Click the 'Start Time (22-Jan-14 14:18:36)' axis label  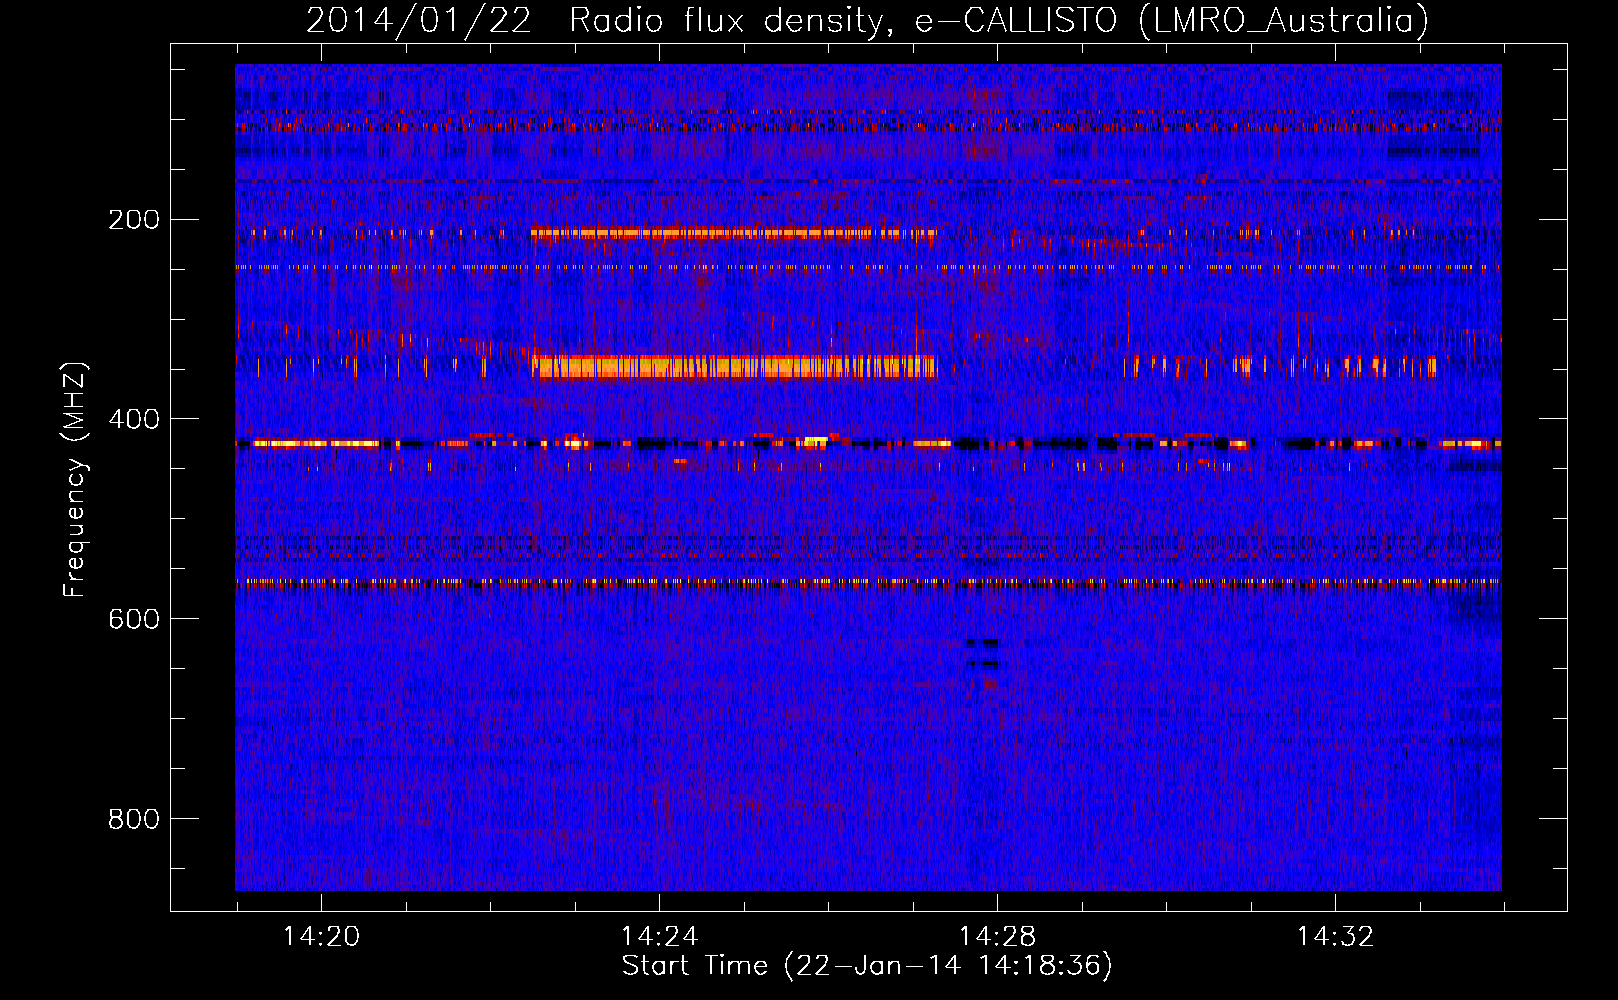click(867, 966)
